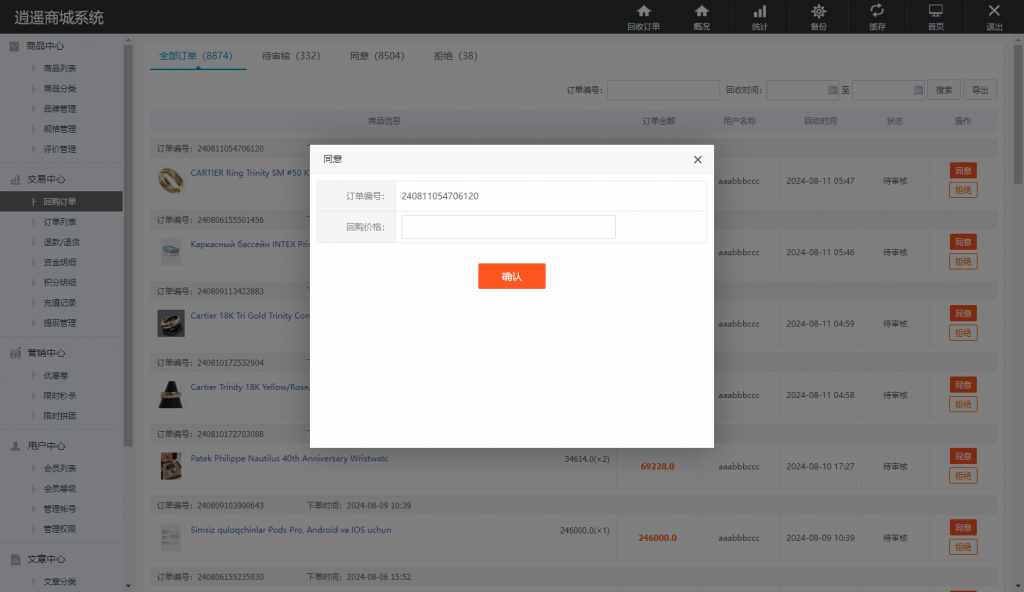The height and width of the screenshot is (592, 1024).
Task: Focus the 订单编号 search field
Action: coord(663,90)
